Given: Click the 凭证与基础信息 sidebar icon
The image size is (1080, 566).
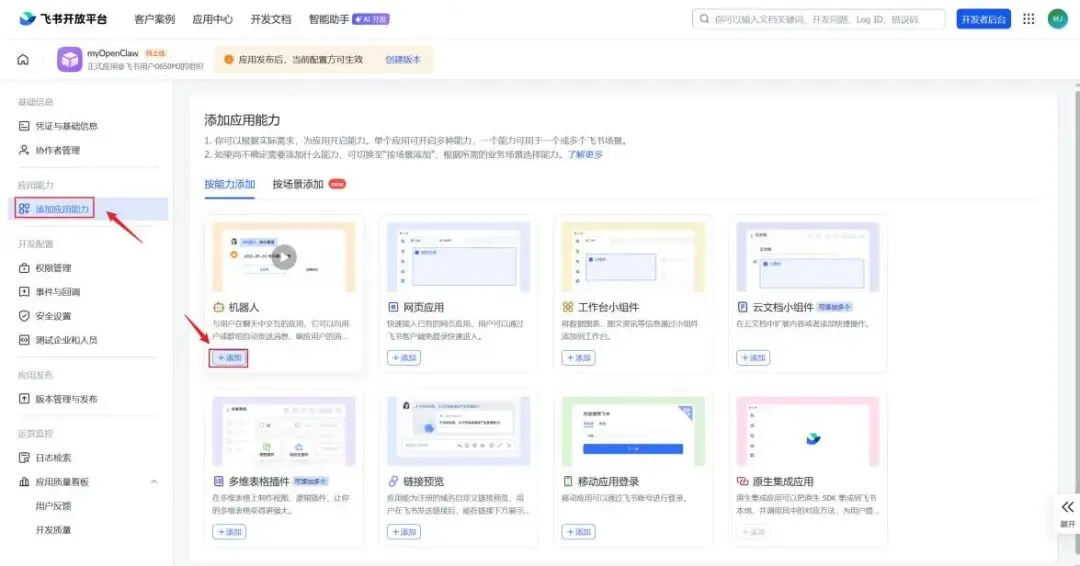Looking at the screenshot, I should point(24,126).
